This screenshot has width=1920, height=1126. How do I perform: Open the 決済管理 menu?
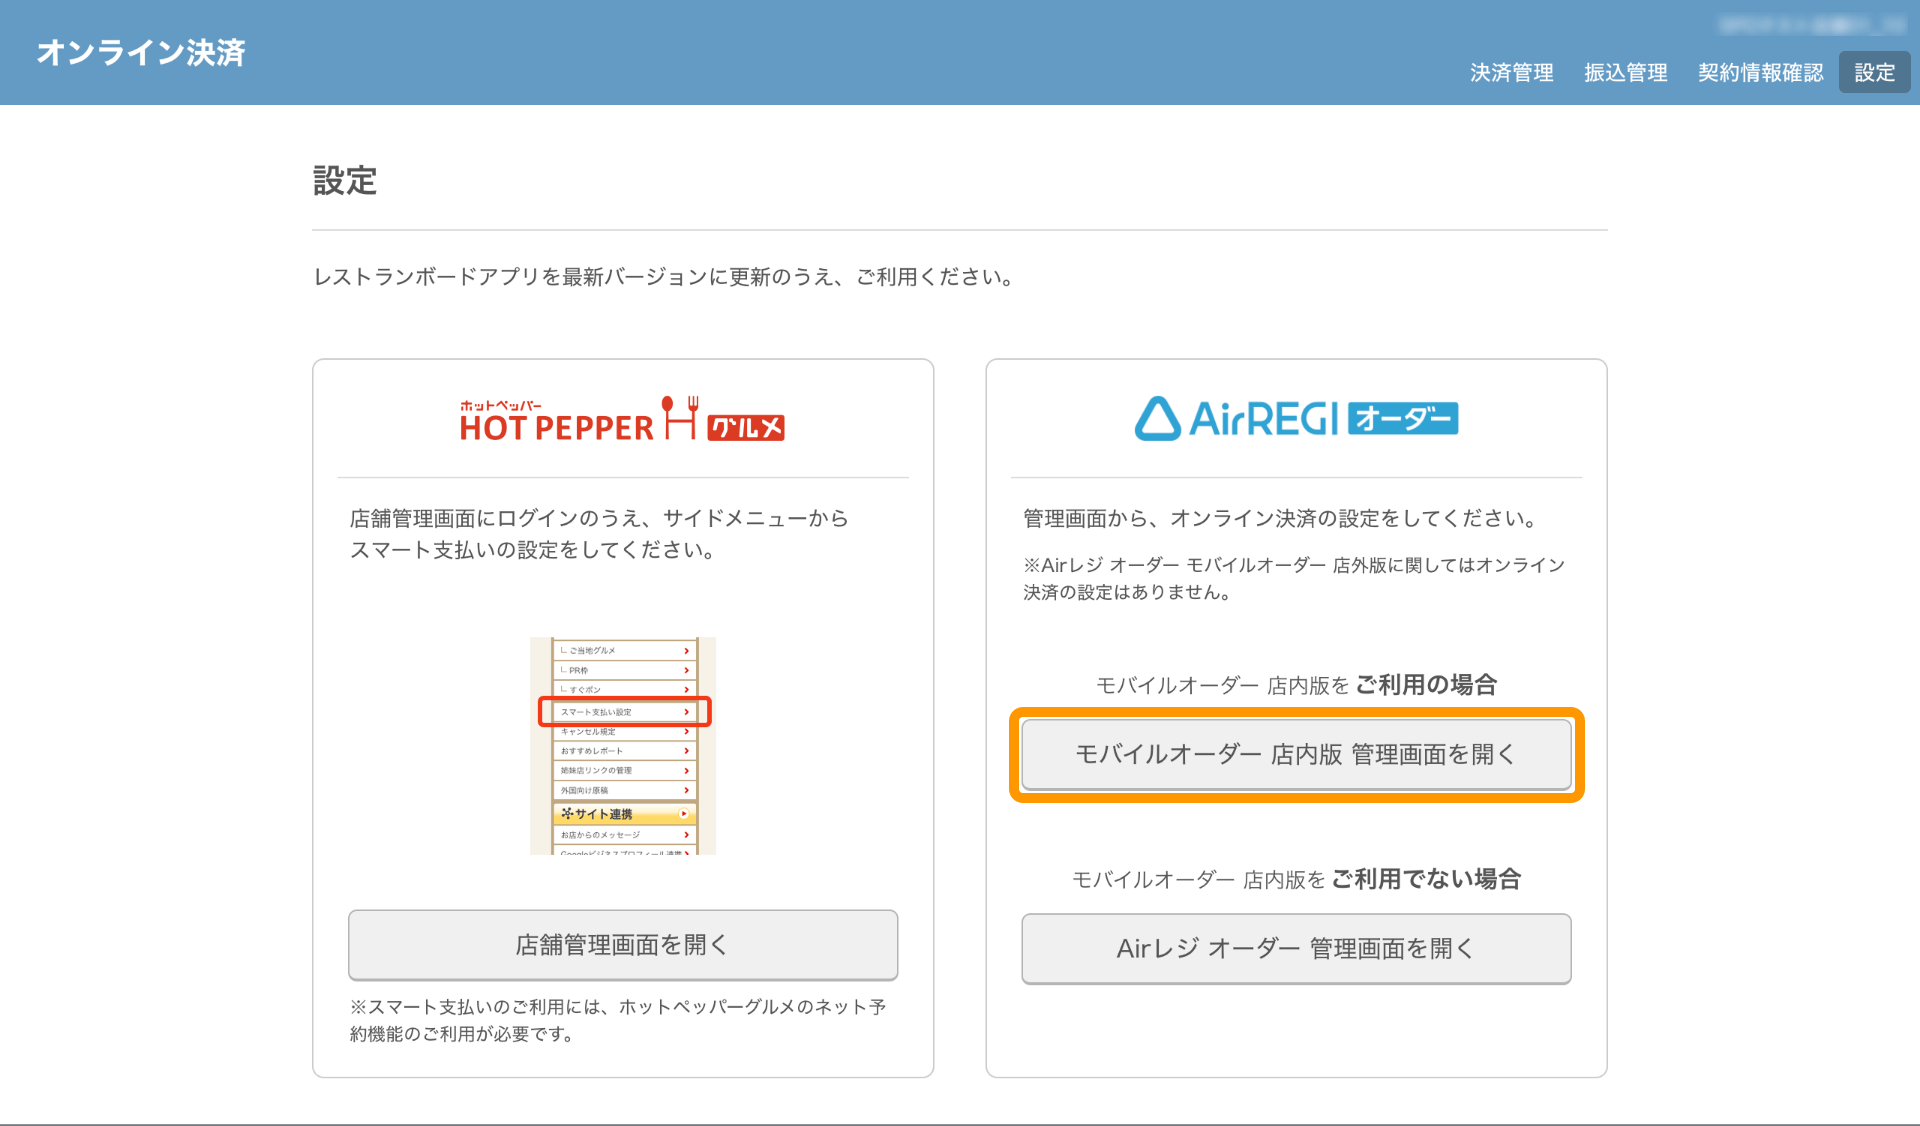click(x=1511, y=73)
